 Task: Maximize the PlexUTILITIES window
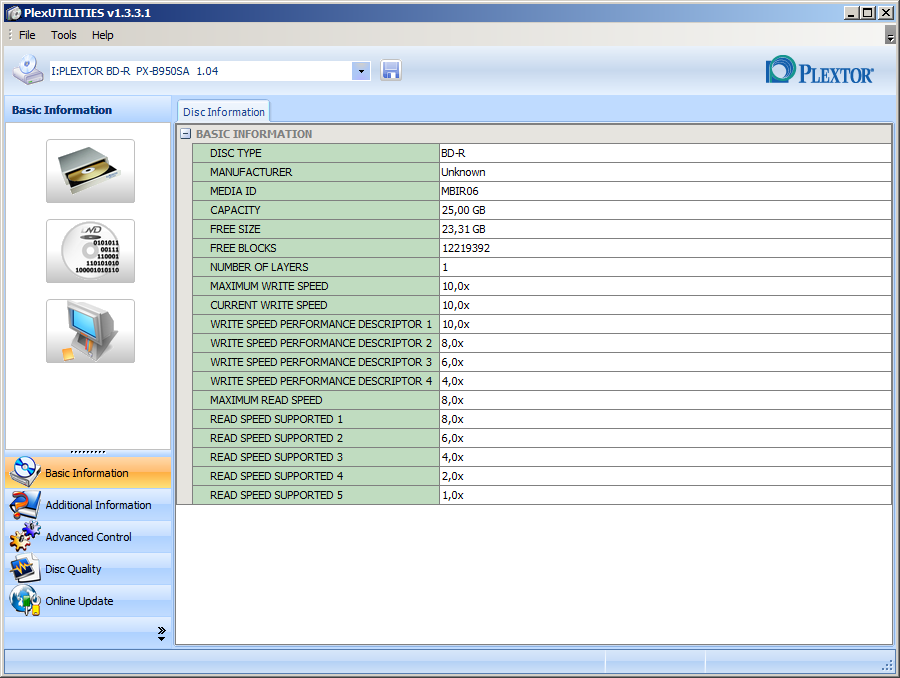868,13
